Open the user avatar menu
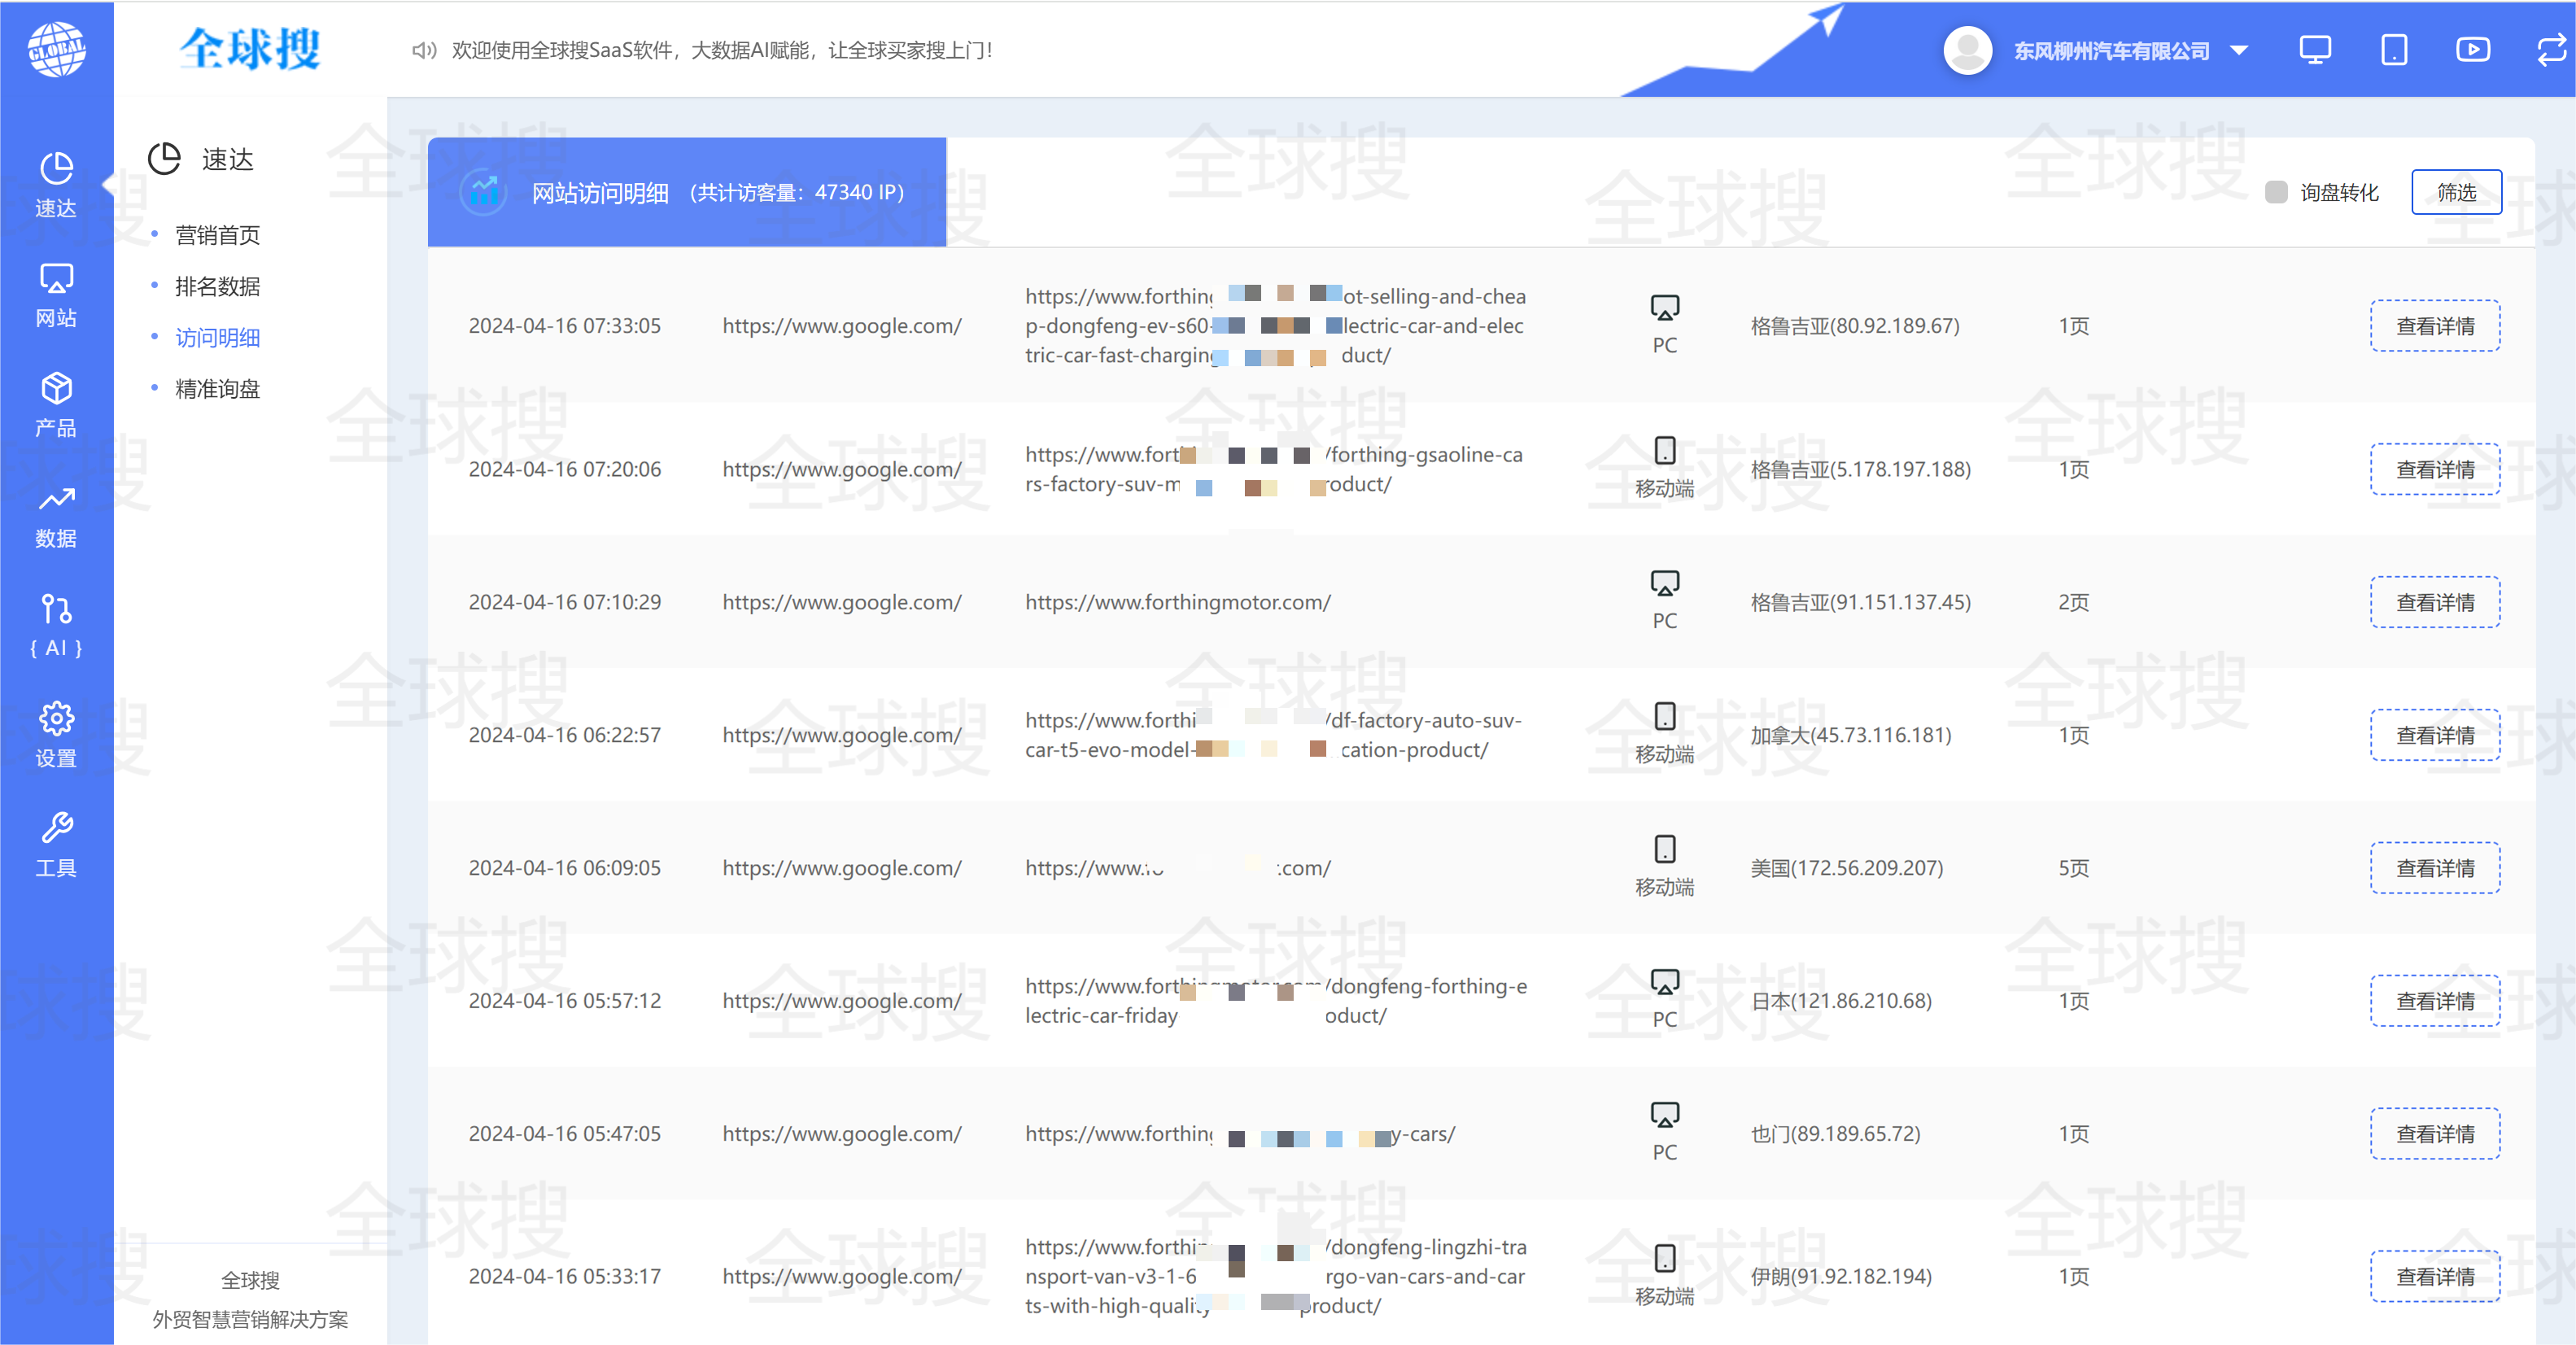The width and height of the screenshot is (2576, 1345). click(1967, 50)
